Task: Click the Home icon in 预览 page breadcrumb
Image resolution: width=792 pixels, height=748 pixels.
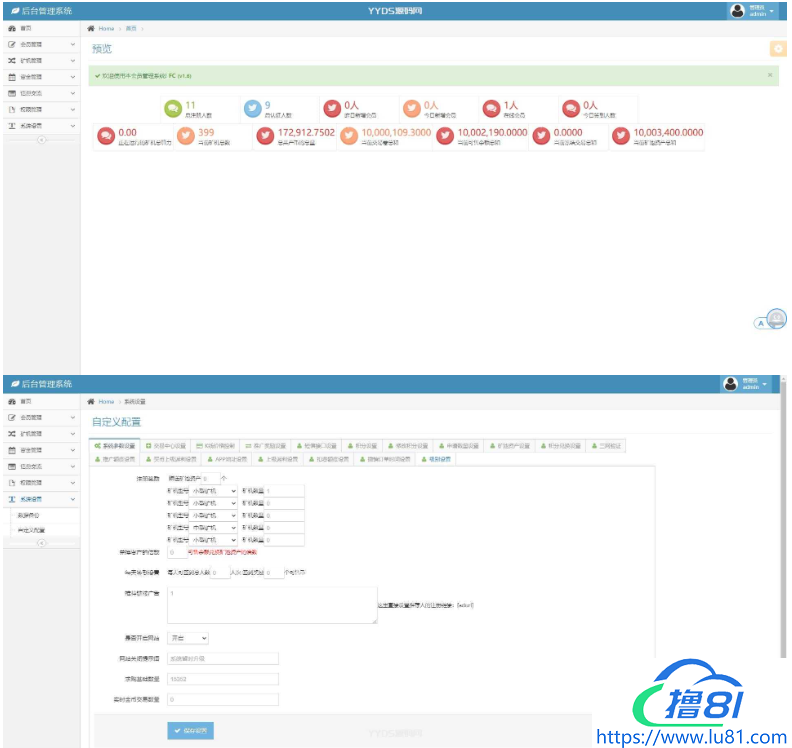Action: 92,29
